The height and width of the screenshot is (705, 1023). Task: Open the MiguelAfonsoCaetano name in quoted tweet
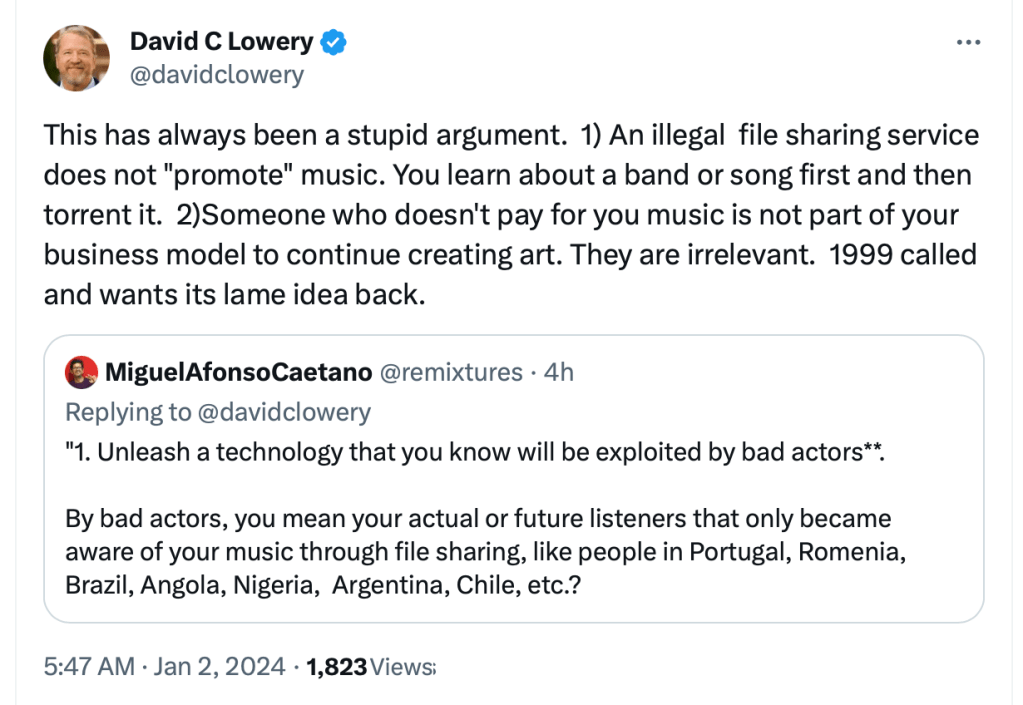click(238, 373)
